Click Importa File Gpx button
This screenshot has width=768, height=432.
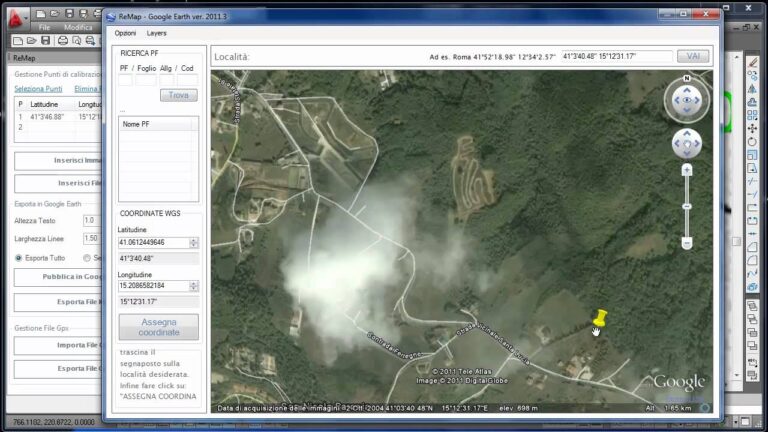pos(58,345)
